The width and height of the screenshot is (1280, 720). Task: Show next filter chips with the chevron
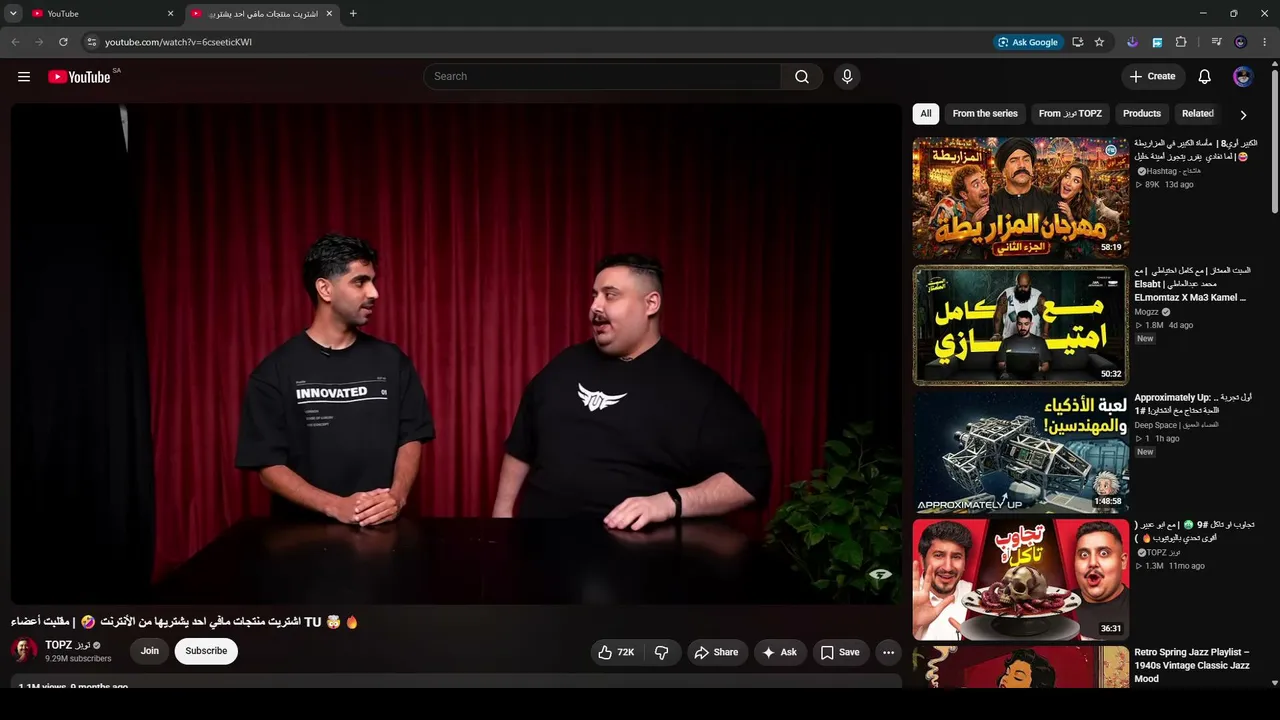pos(1243,115)
